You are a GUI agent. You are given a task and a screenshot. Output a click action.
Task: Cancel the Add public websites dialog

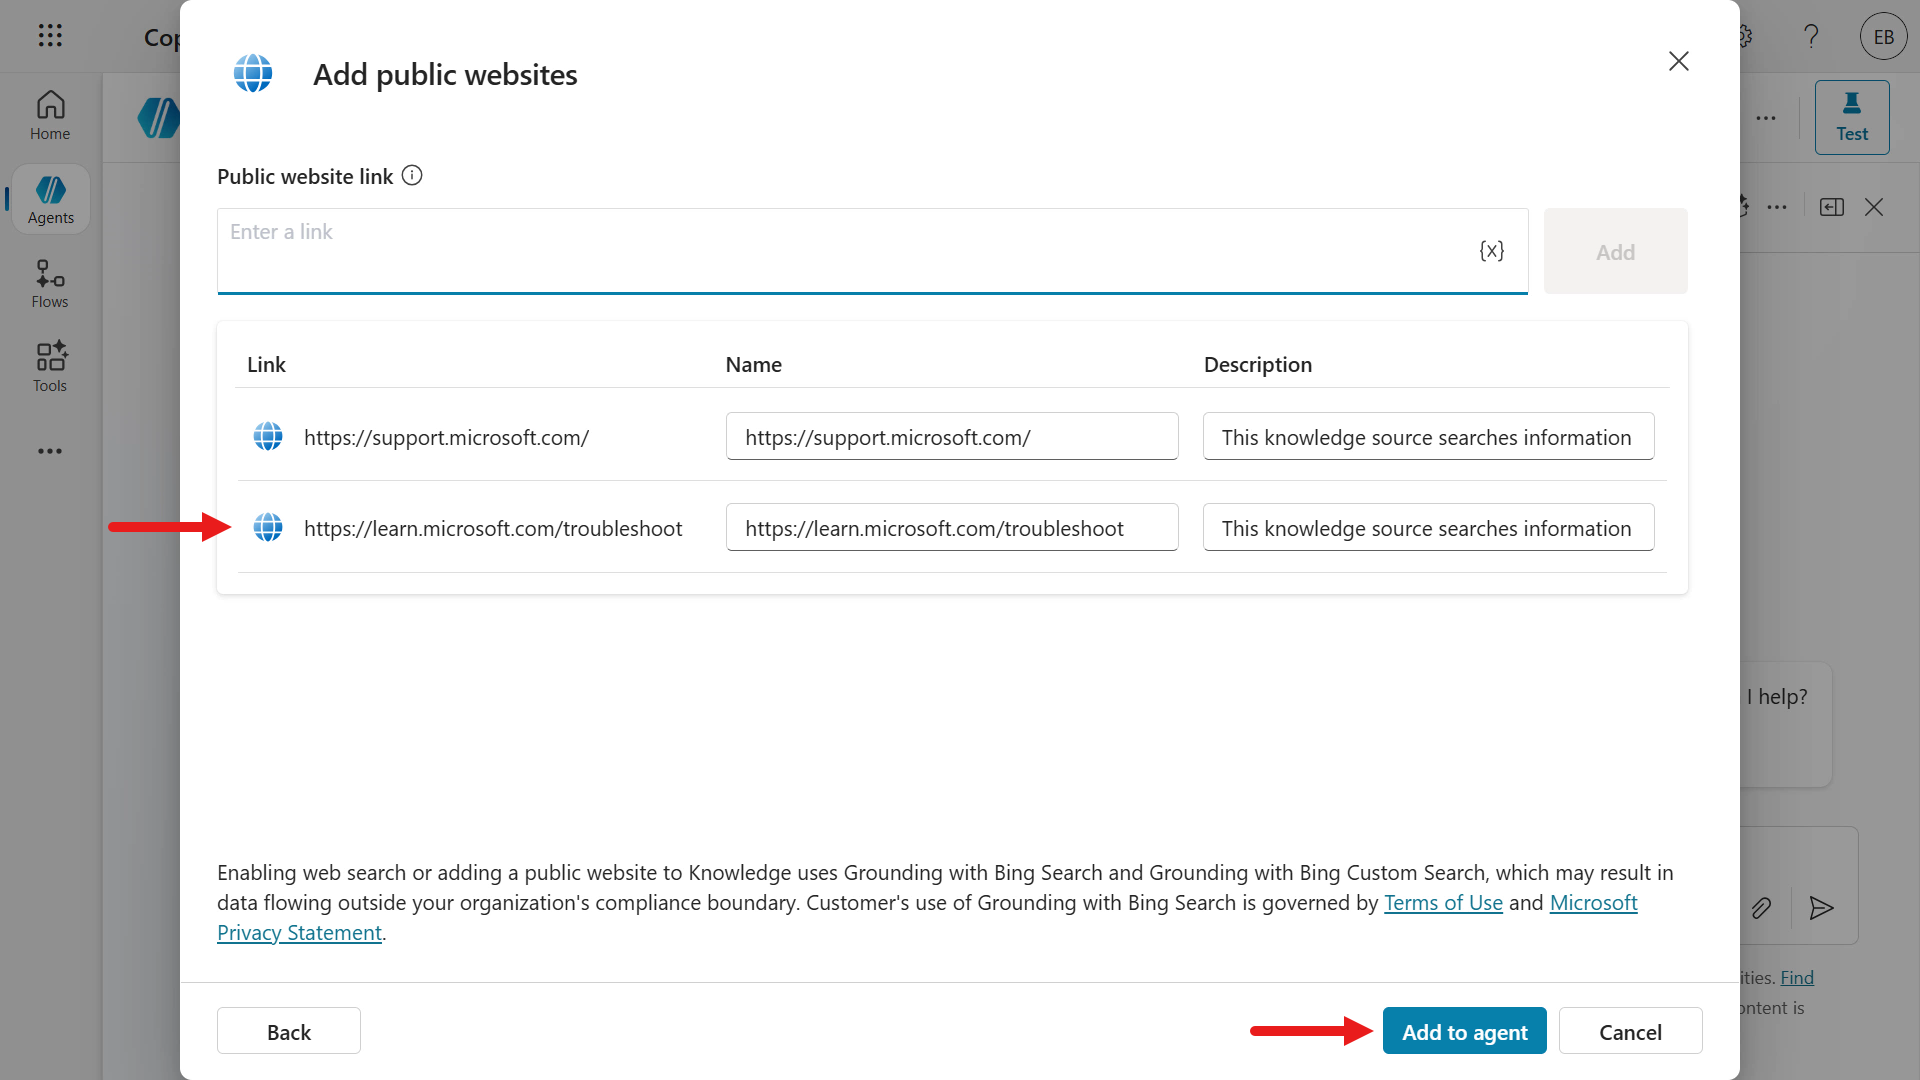[1630, 1031]
